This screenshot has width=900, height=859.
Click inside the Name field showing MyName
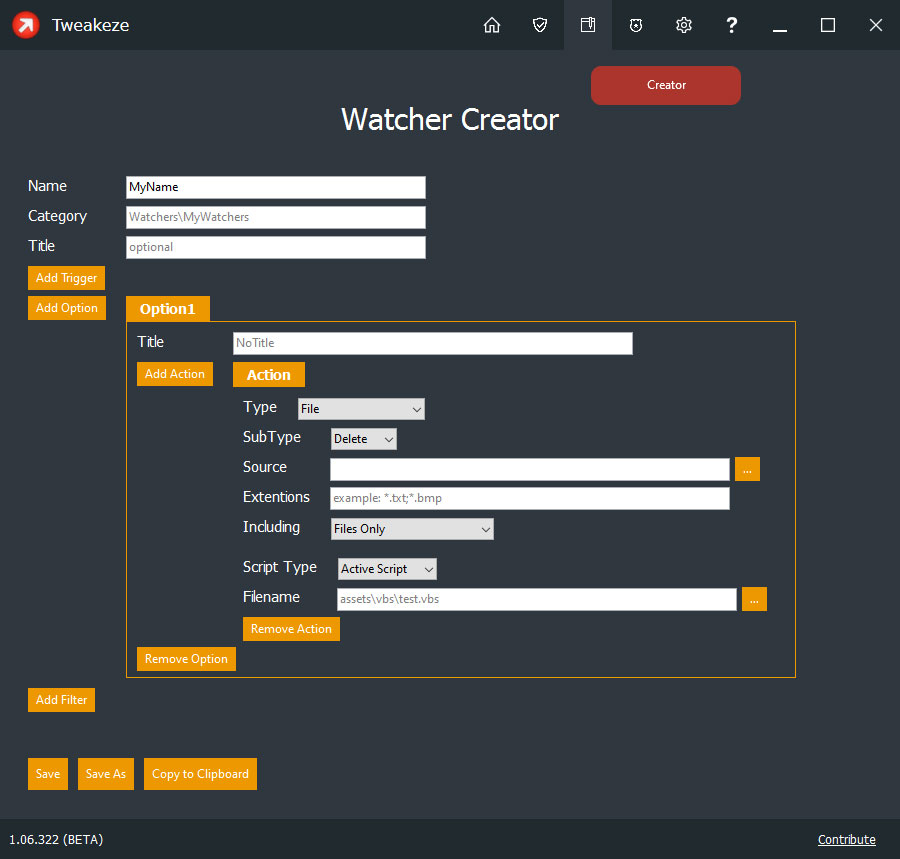(x=275, y=187)
